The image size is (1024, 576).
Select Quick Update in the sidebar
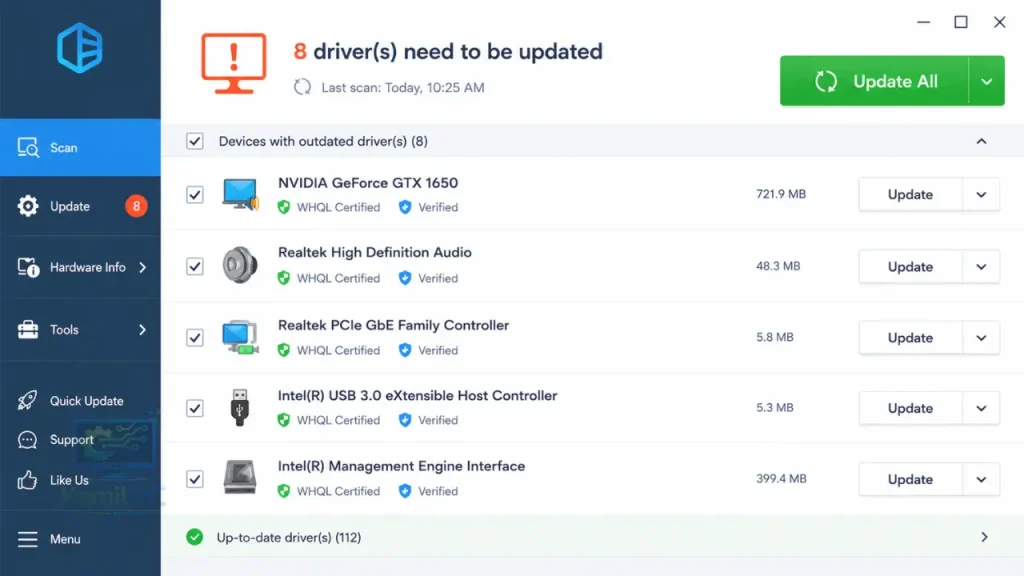(x=80, y=400)
